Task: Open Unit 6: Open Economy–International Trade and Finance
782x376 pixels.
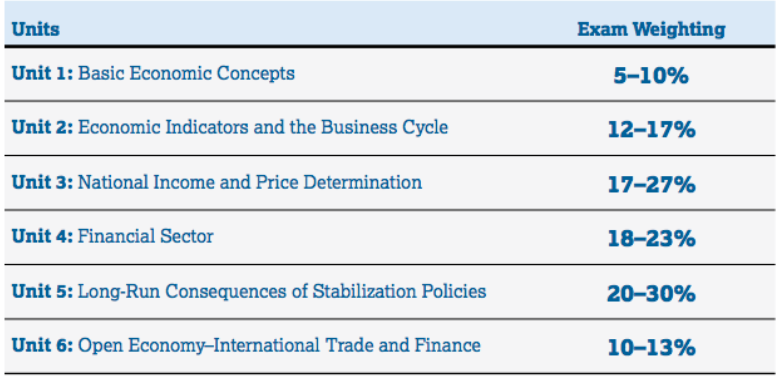Action: [246, 345]
